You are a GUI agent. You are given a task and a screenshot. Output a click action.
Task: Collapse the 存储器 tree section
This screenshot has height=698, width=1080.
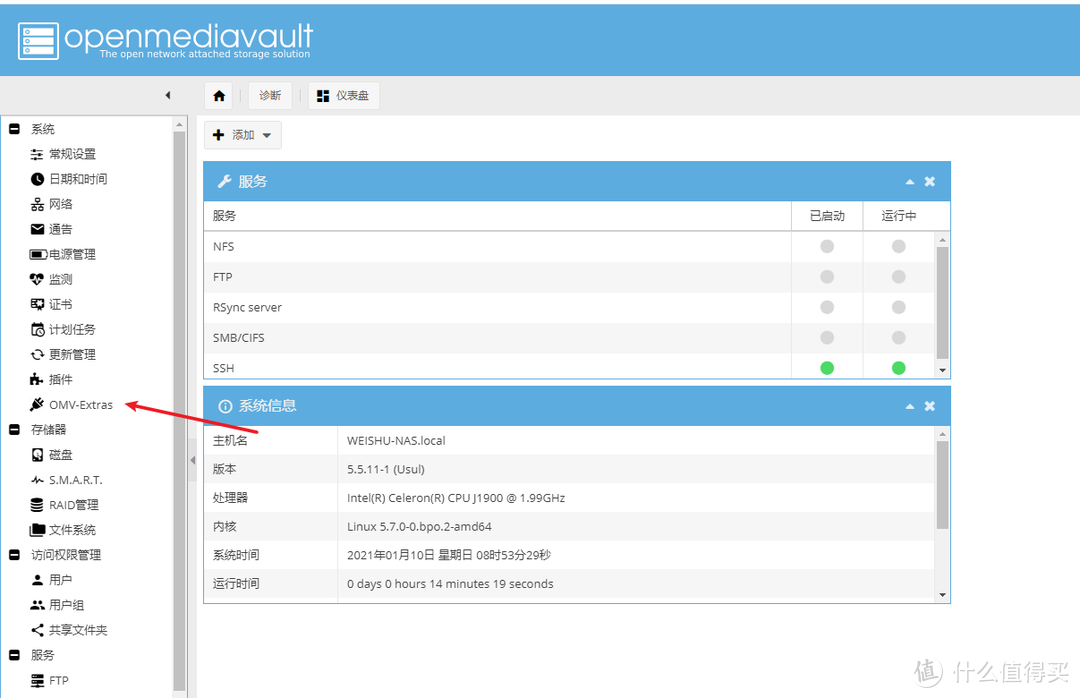(x=14, y=429)
